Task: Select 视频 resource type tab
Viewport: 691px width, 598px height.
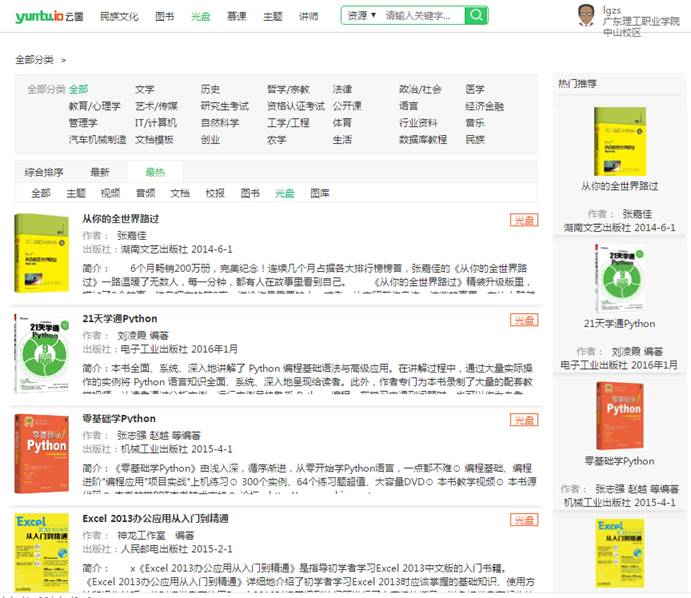Action: coord(111,193)
